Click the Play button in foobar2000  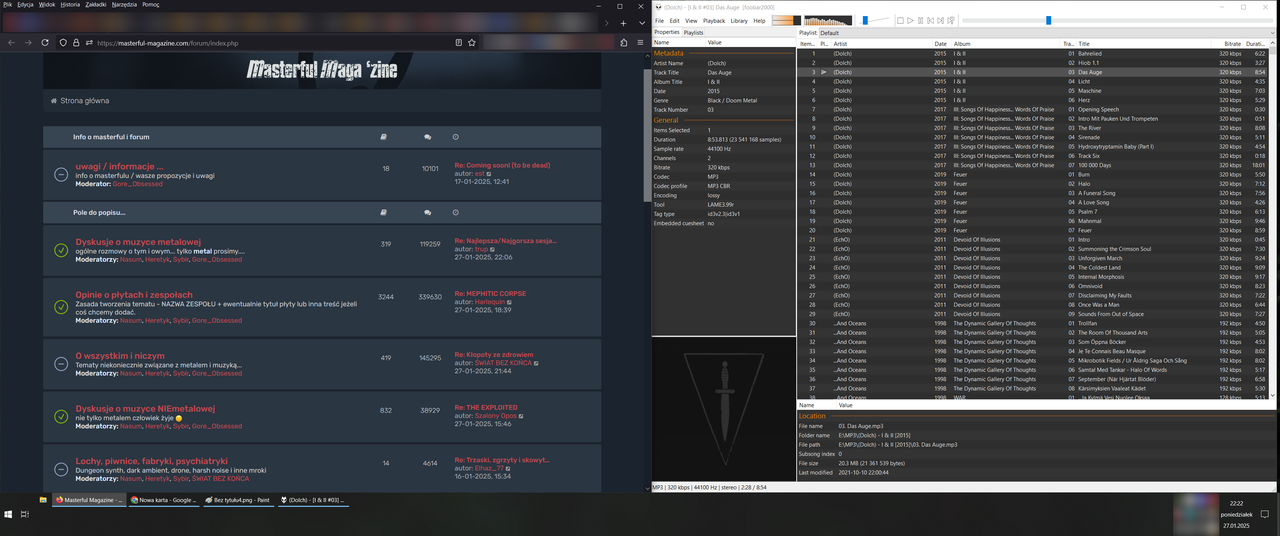click(x=910, y=20)
